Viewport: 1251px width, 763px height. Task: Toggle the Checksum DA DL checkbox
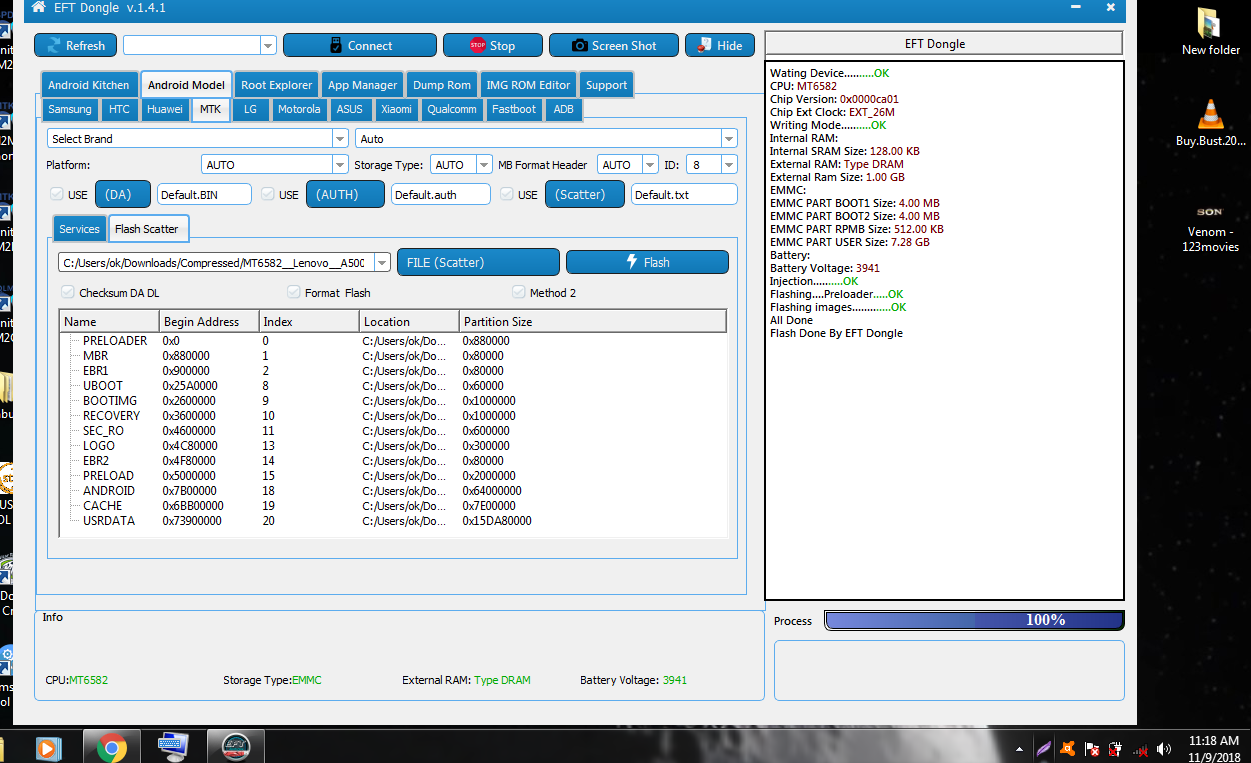coord(68,292)
